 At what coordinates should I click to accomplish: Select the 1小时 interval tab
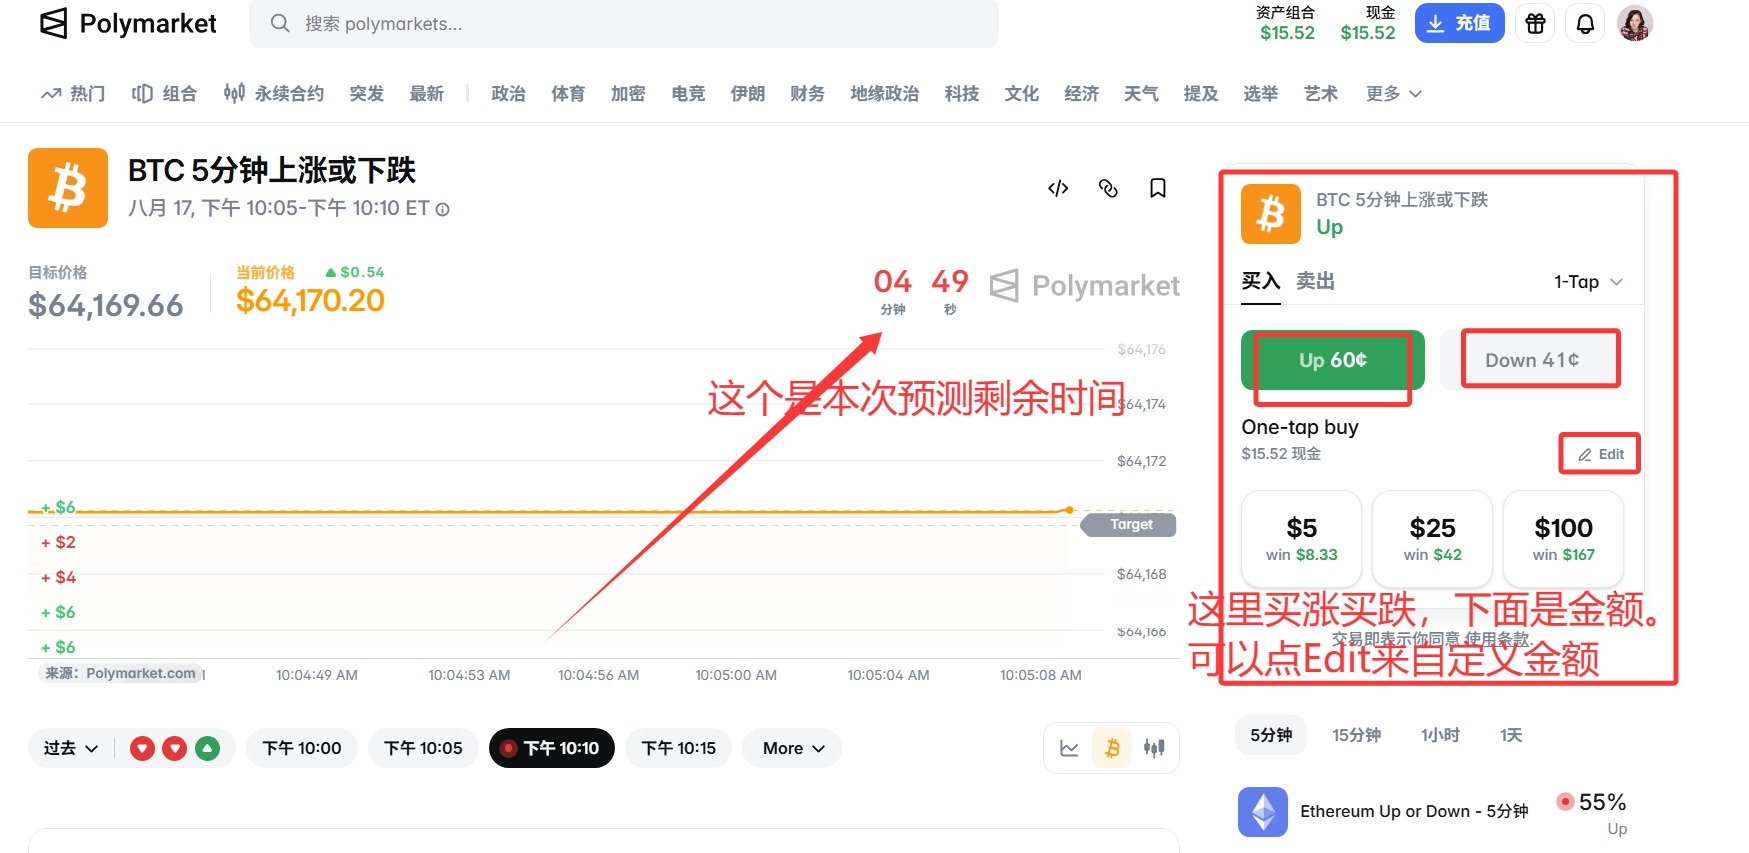tap(1440, 735)
